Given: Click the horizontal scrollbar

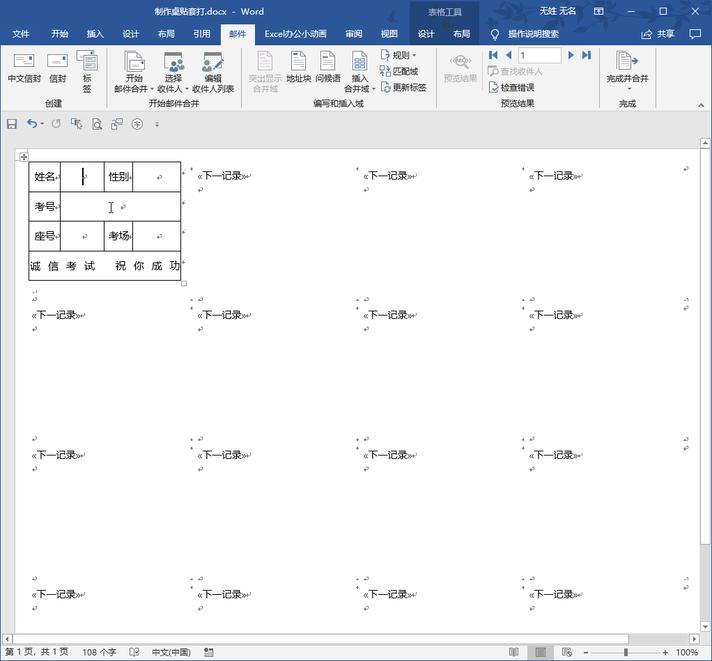Looking at the screenshot, I should tap(321, 638).
